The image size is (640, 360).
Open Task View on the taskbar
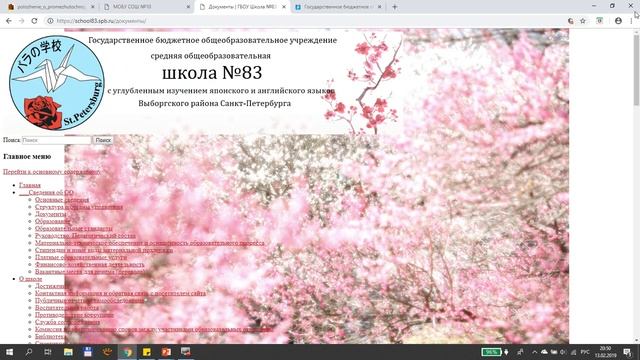tap(48, 352)
